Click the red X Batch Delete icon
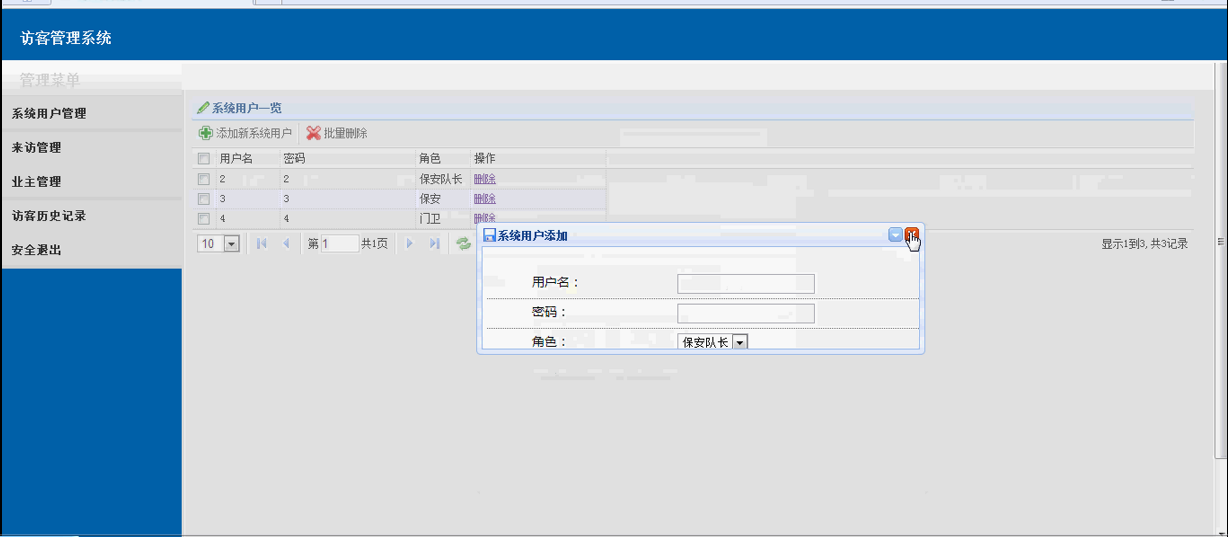Image resolution: width=1228 pixels, height=537 pixels. coord(313,133)
